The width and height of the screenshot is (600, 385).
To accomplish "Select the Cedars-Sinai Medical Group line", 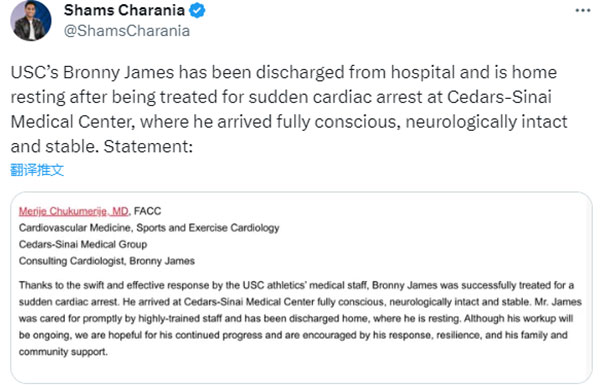I will pyautogui.click(x=83, y=244).
